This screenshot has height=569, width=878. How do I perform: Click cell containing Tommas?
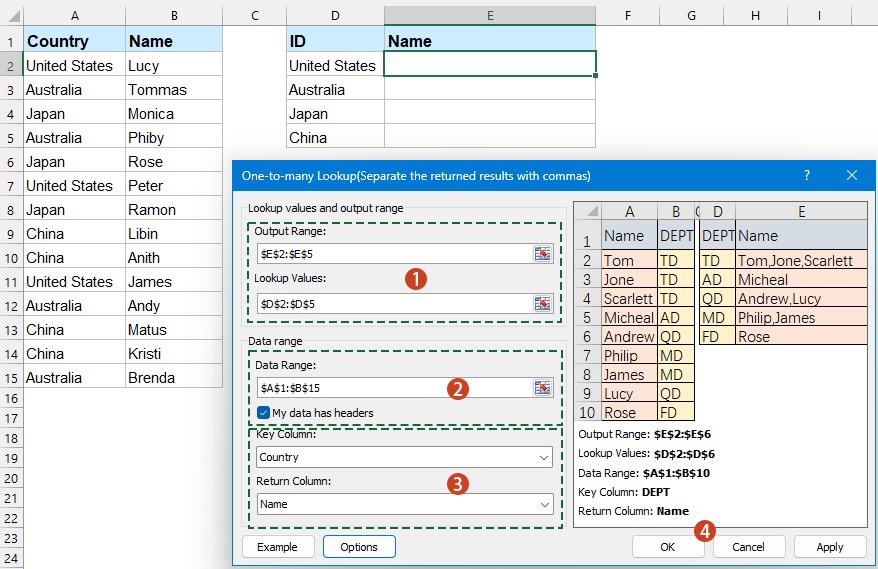click(x=174, y=90)
